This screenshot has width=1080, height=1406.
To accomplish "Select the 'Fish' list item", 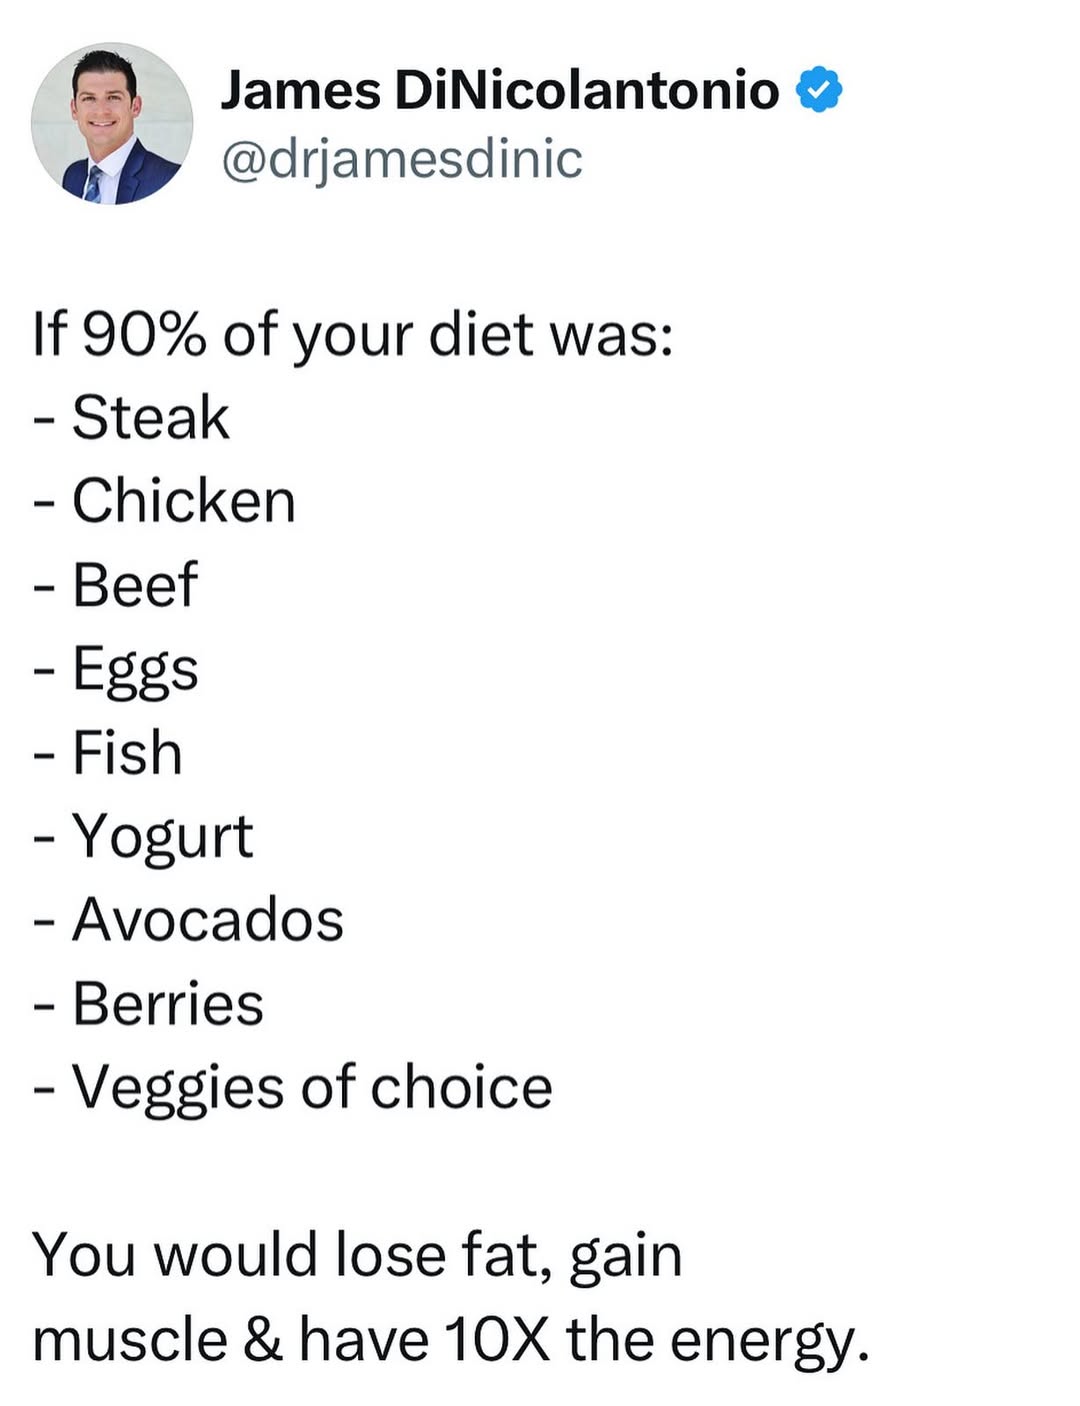I will [x=107, y=752].
